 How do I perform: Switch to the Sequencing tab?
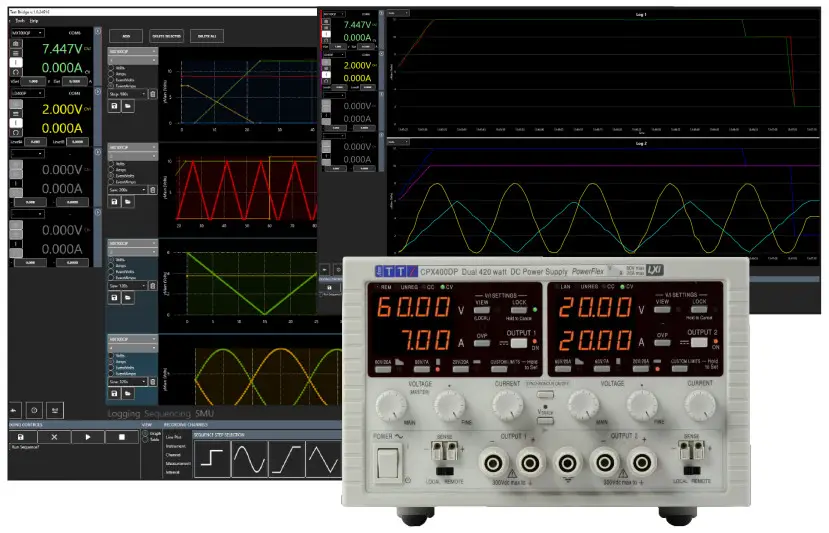click(167, 413)
